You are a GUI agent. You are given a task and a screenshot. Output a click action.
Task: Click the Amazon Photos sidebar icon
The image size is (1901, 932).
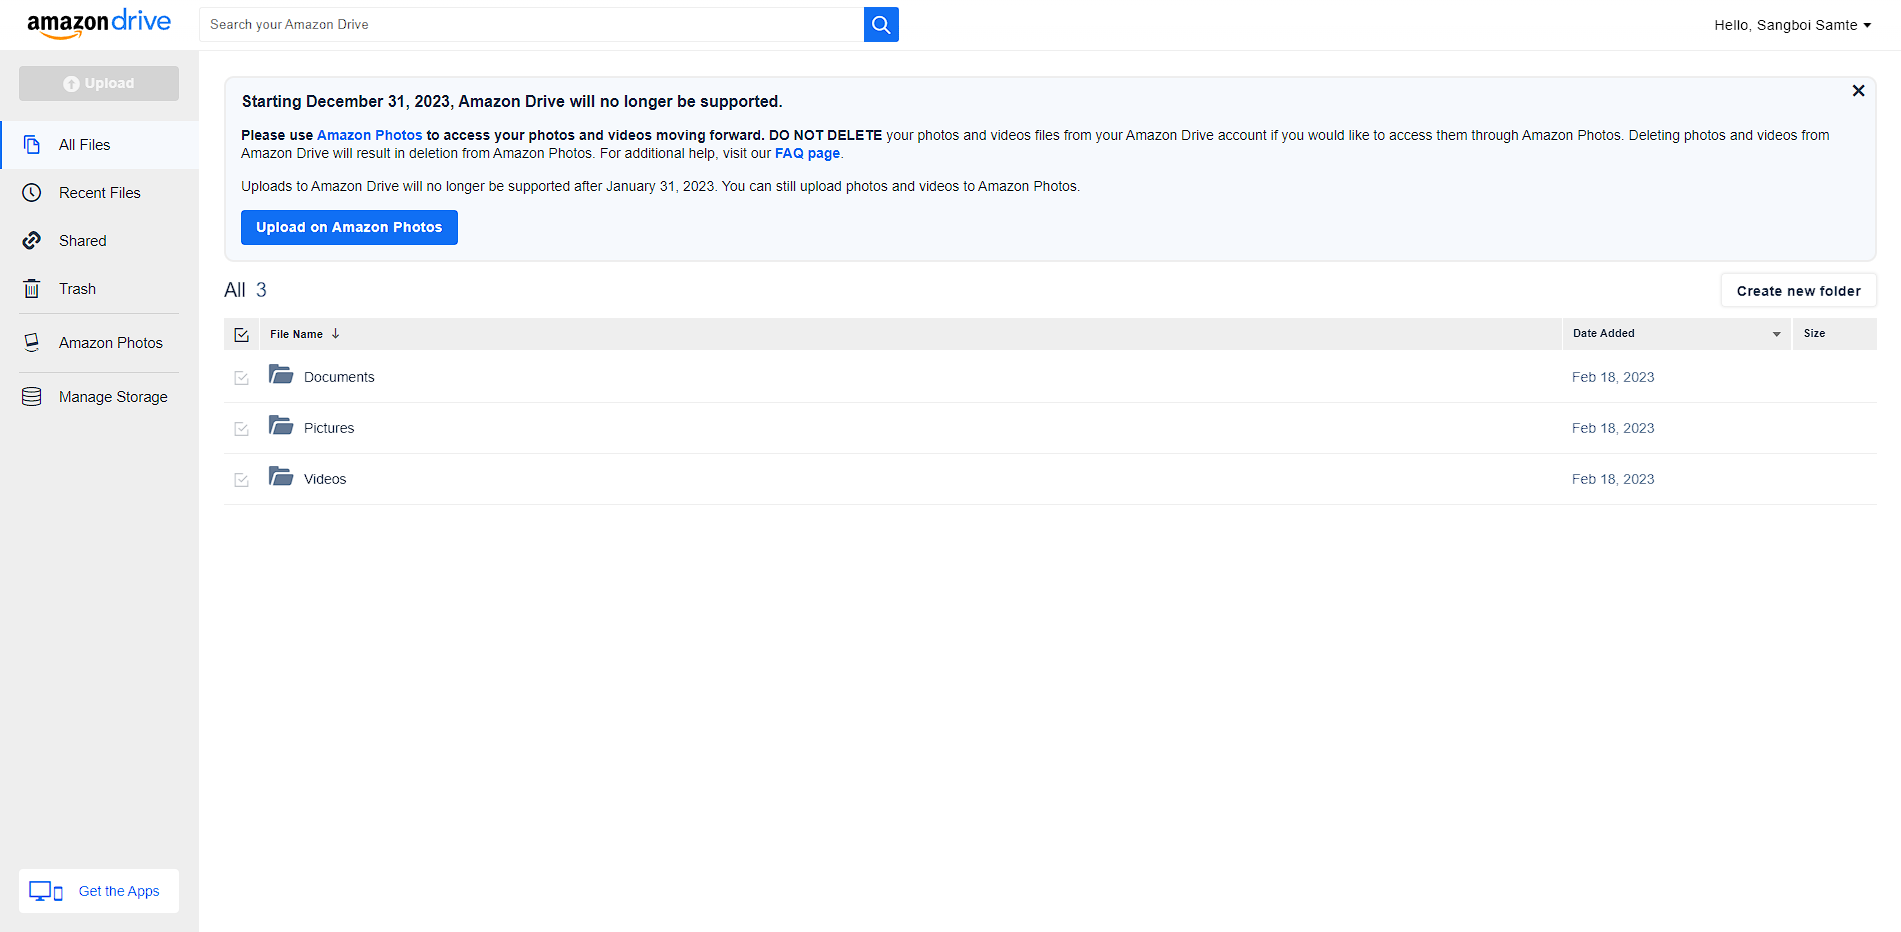click(x=32, y=343)
